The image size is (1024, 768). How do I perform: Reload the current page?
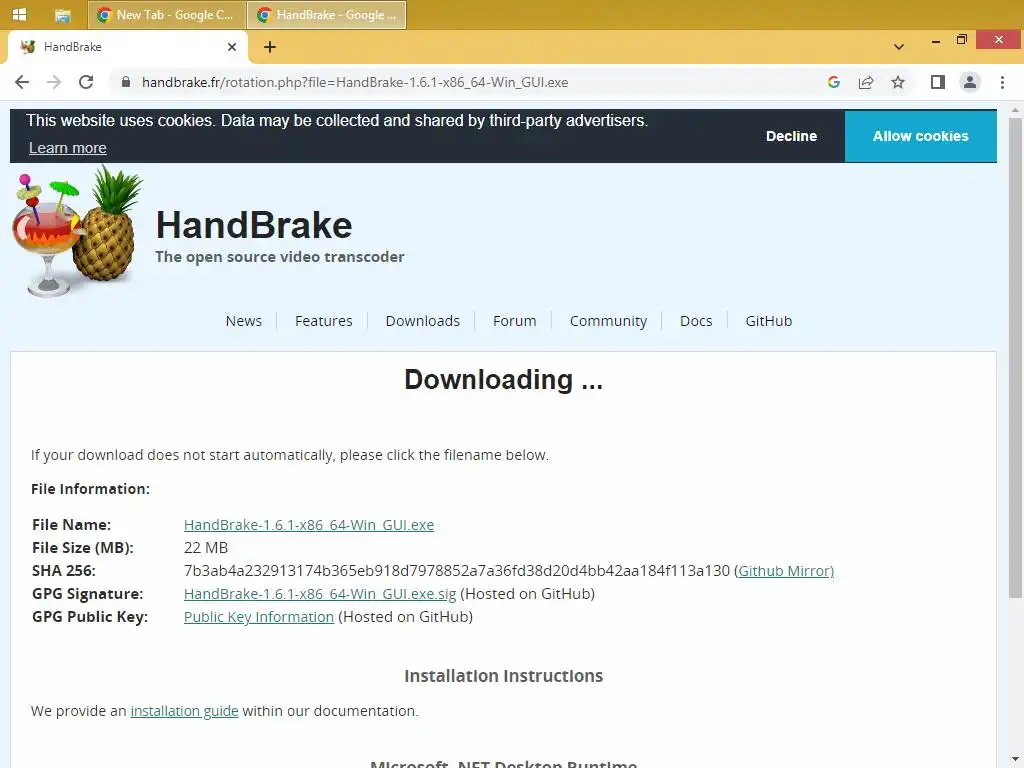(x=86, y=82)
